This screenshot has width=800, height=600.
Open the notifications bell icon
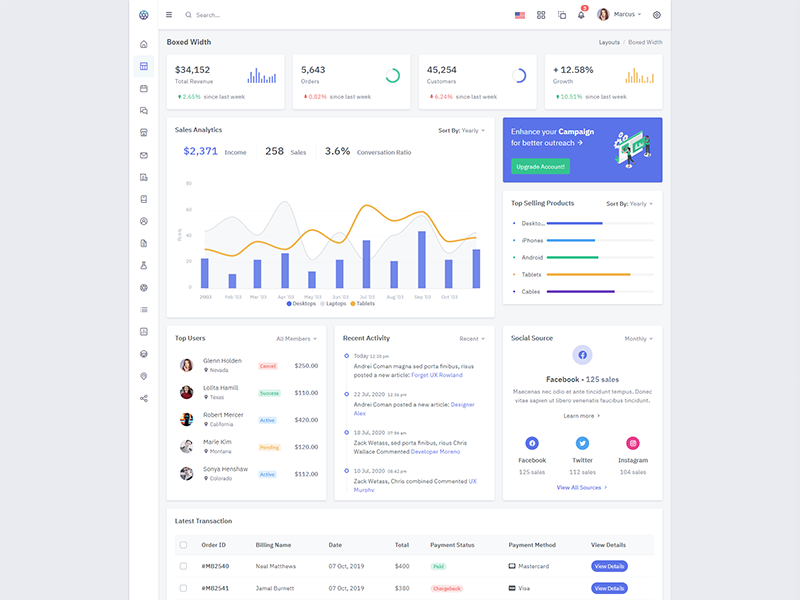pyautogui.click(x=581, y=15)
